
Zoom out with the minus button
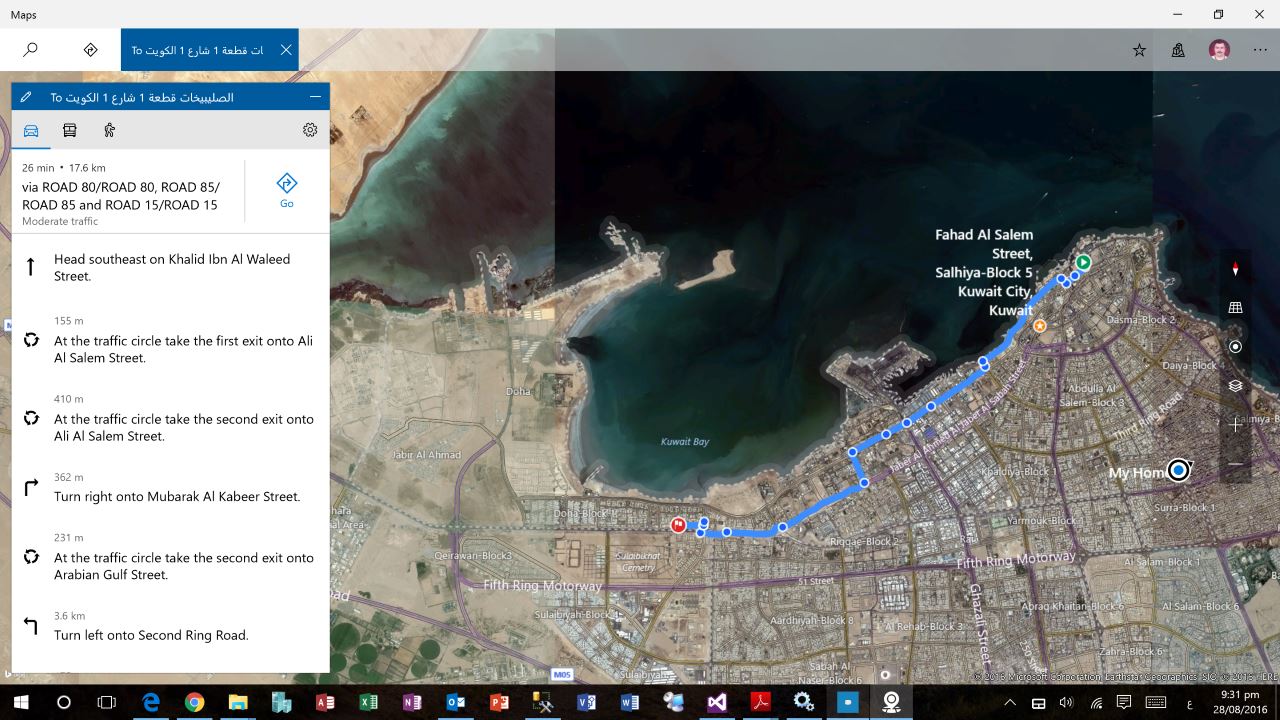[1235, 464]
